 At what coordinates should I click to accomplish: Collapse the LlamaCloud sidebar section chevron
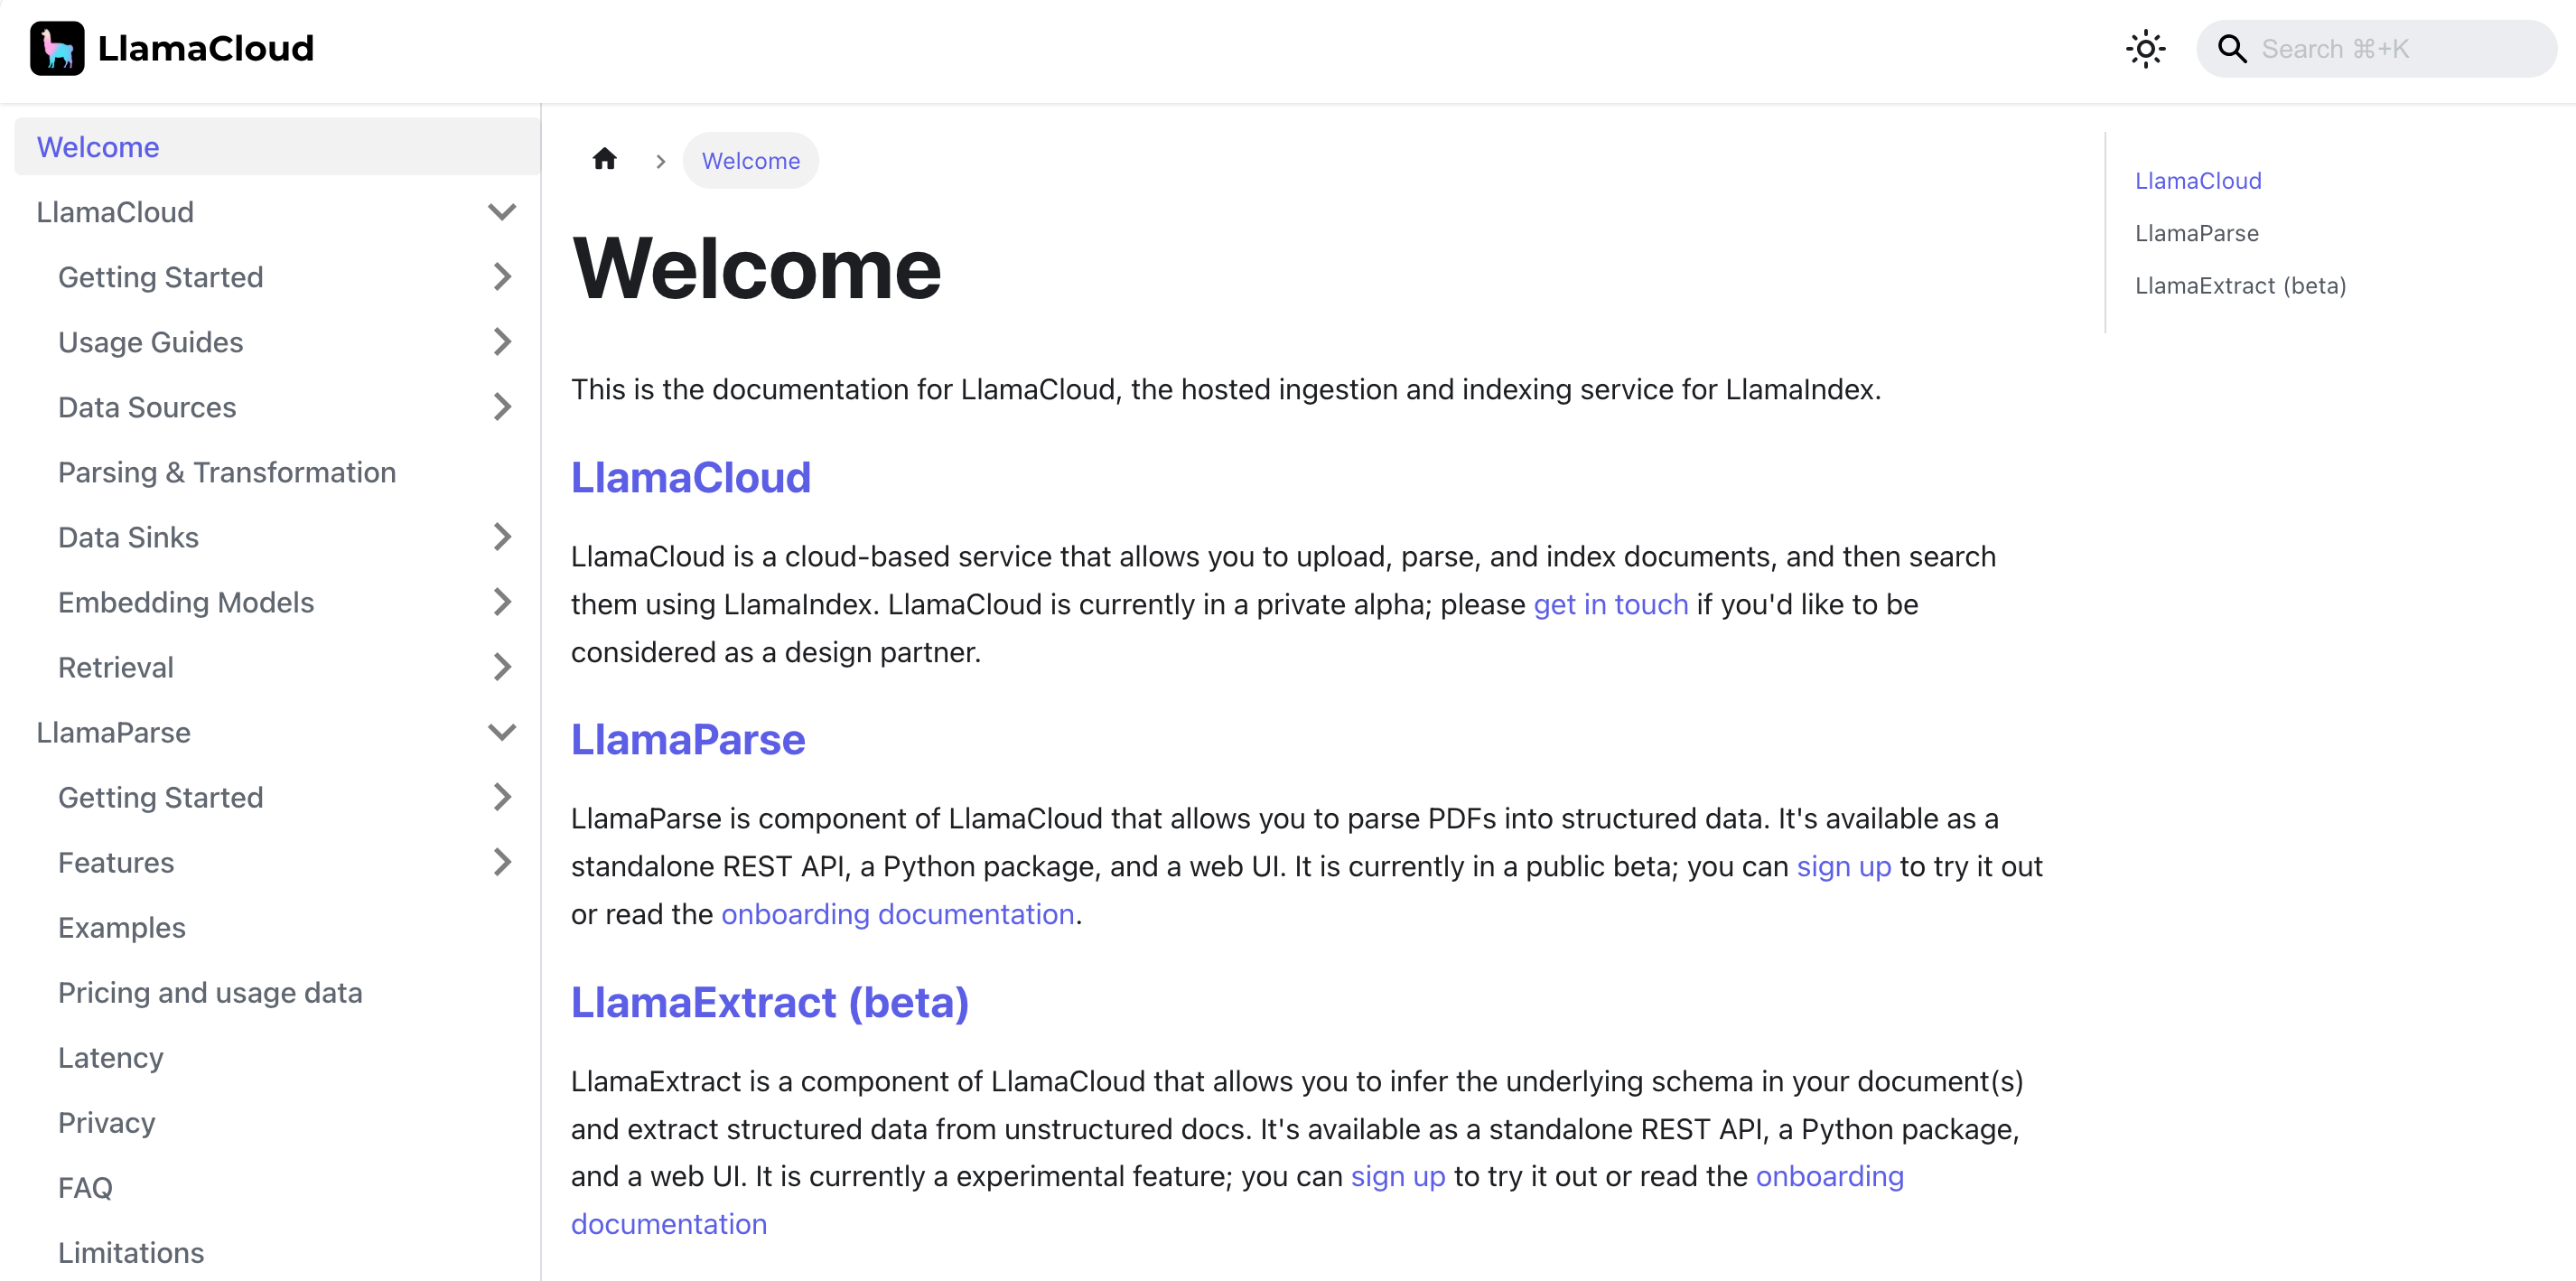point(502,212)
